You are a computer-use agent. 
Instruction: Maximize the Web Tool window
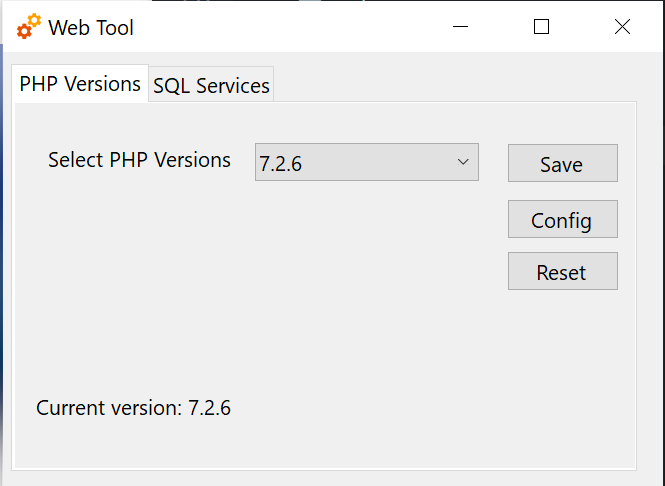pyautogui.click(x=541, y=27)
